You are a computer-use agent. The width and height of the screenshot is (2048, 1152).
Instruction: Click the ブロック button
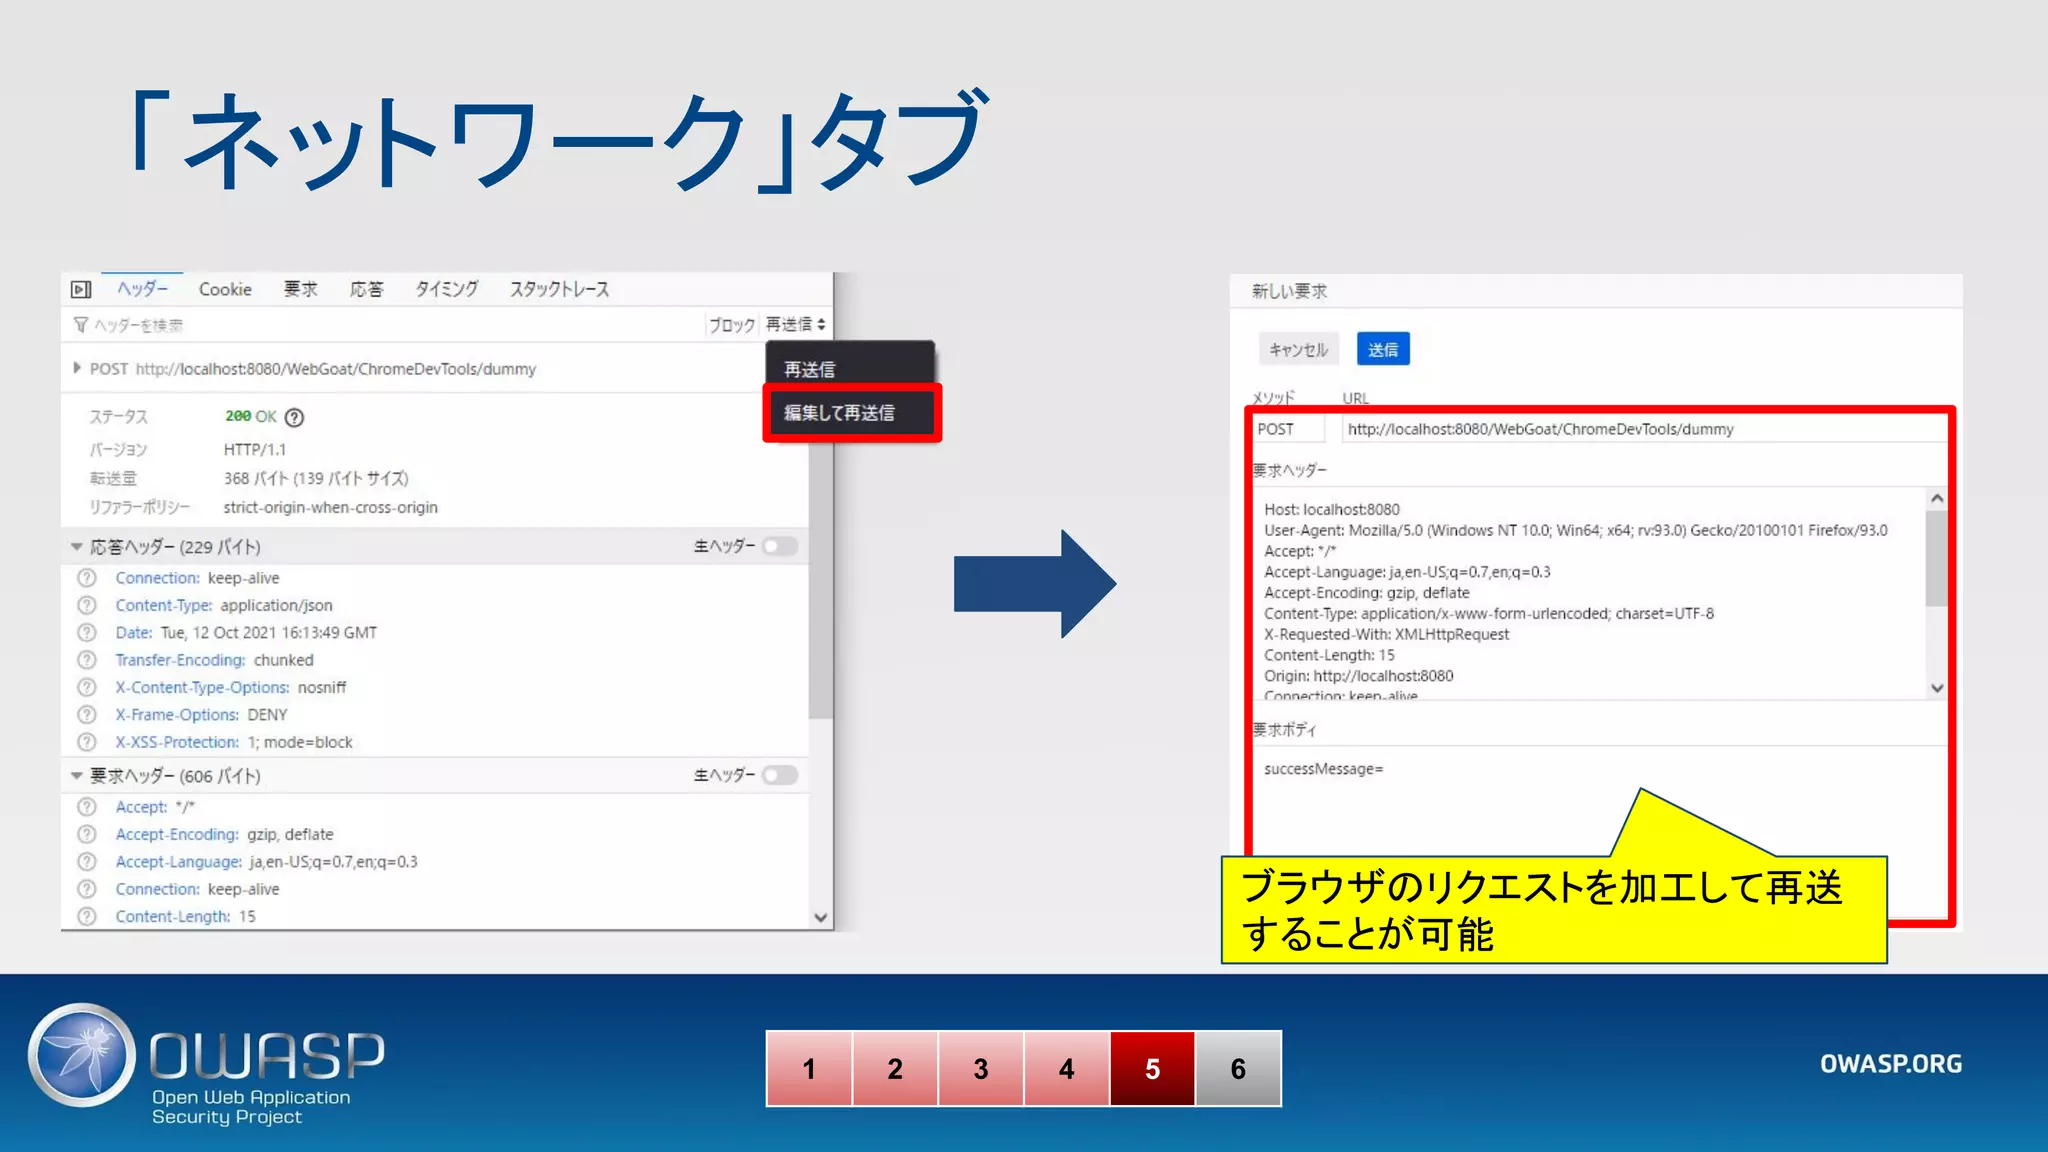point(732,325)
